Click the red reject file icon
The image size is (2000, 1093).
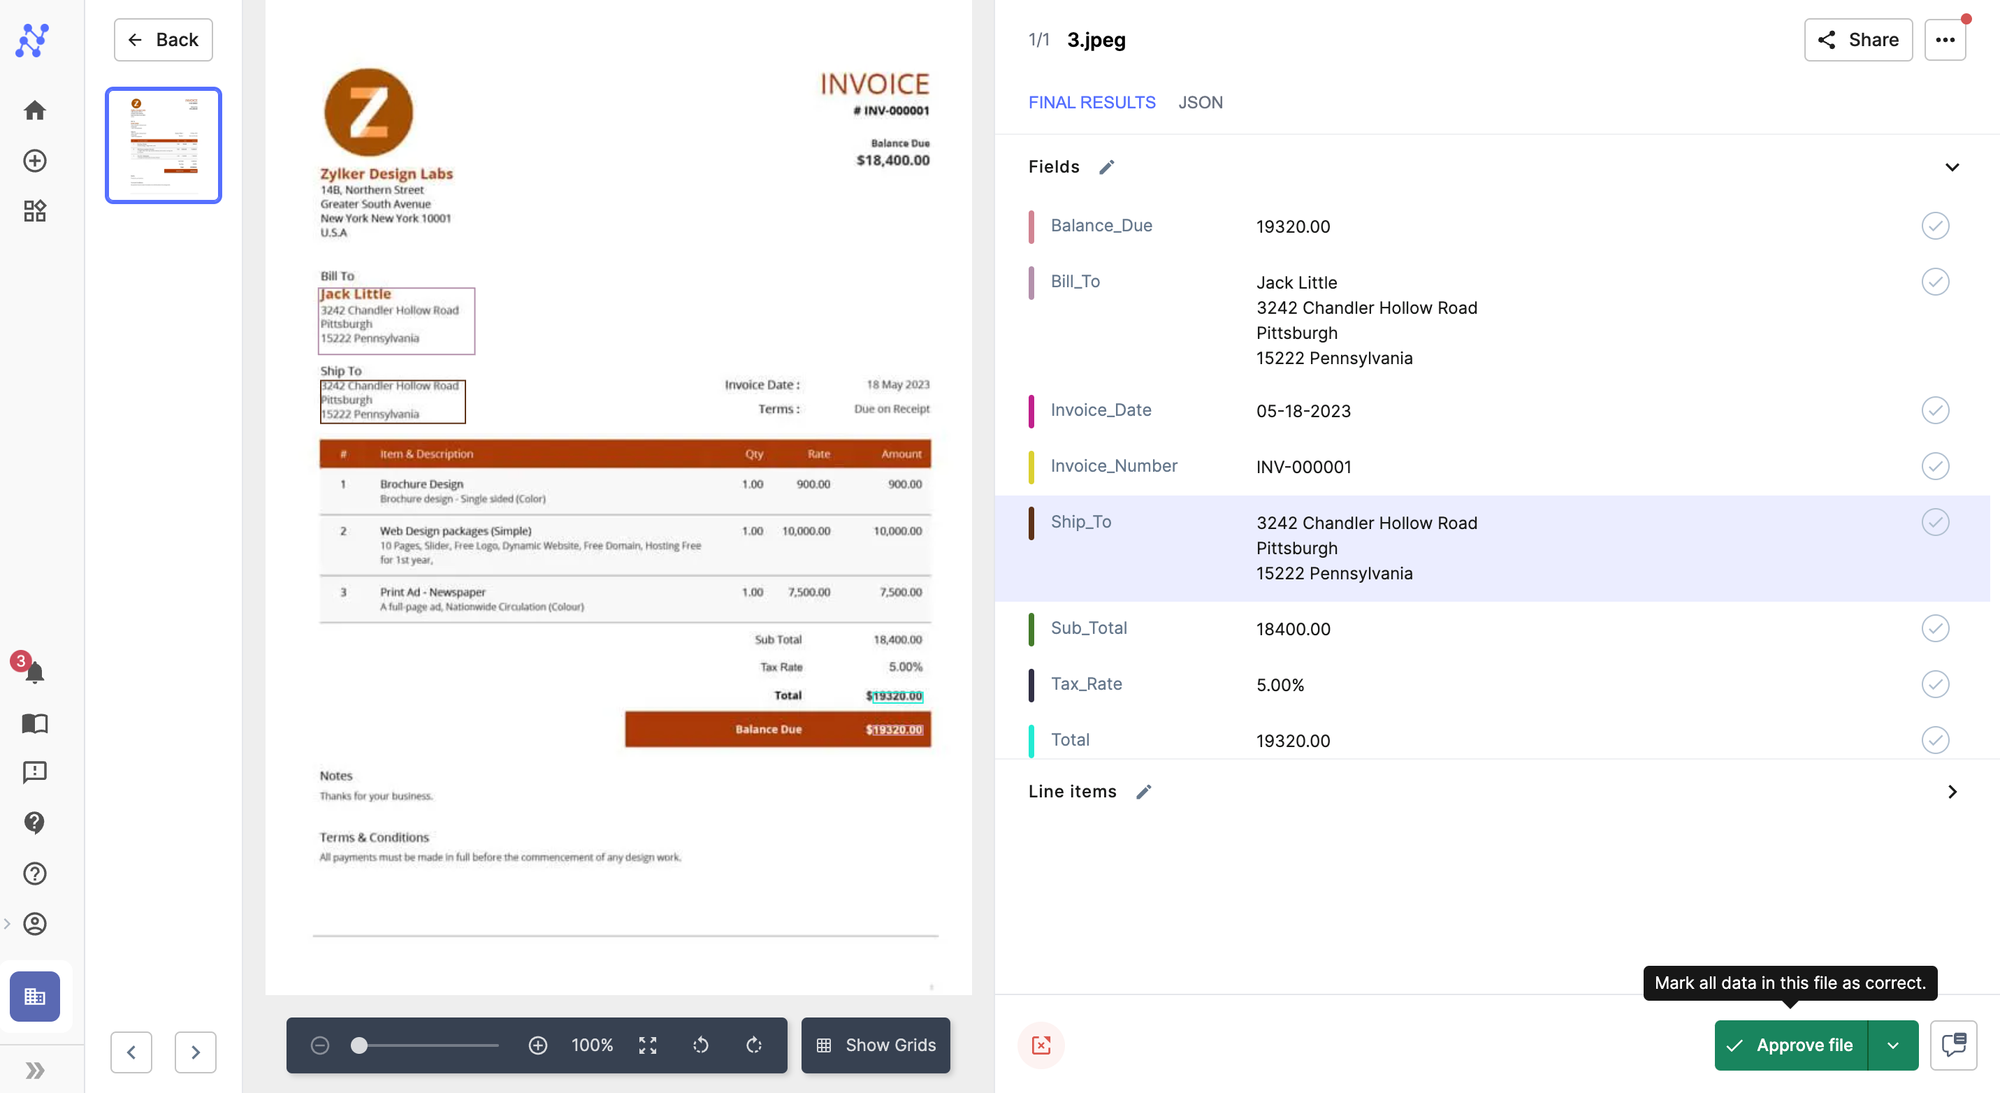[x=1041, y=1045]
